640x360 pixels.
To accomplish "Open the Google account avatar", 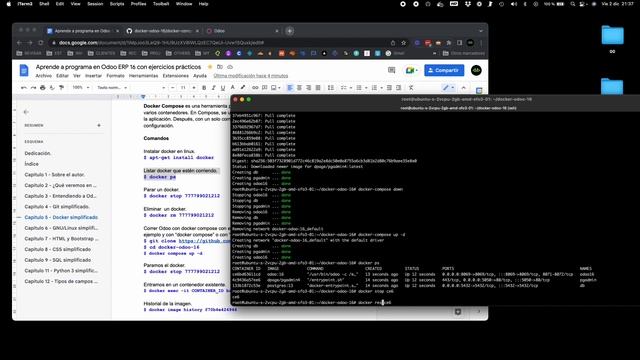I will [x=476, y=70].
